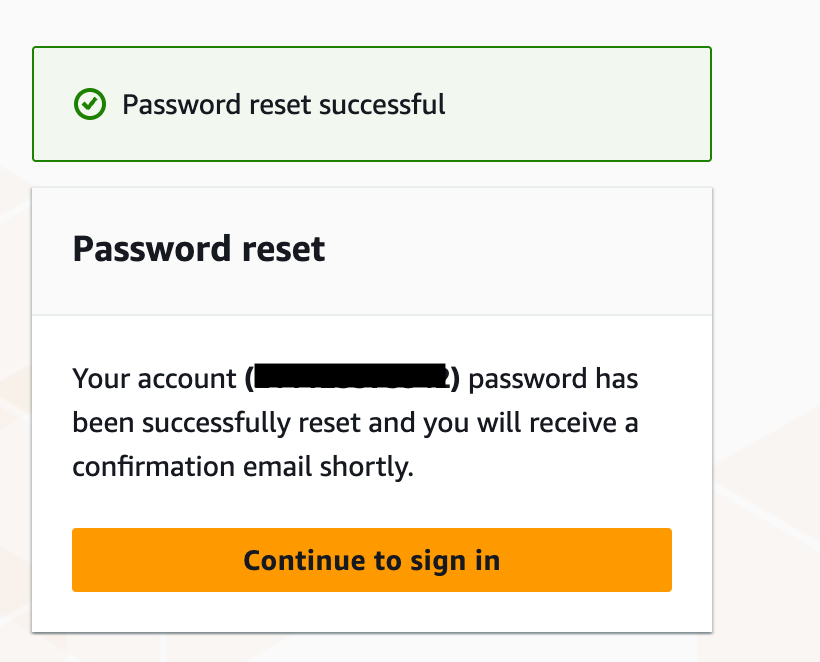Click the "Your account" text

tap(154, 379)
